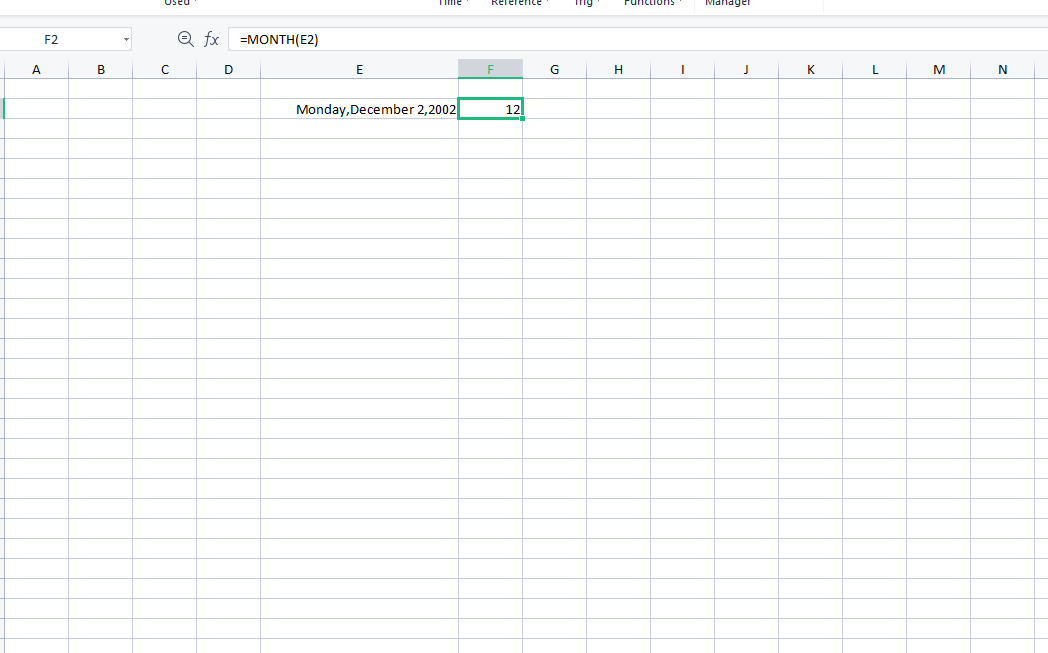Select the column F header
Image resolution: width=1048 pixels, height=653 pixels.
click(490, 68)
